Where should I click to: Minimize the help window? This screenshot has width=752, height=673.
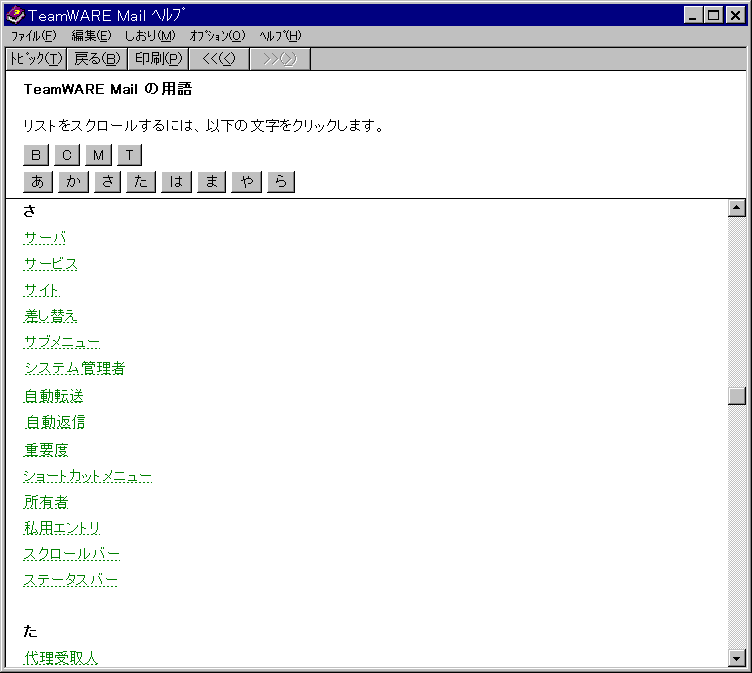point(693,15)
